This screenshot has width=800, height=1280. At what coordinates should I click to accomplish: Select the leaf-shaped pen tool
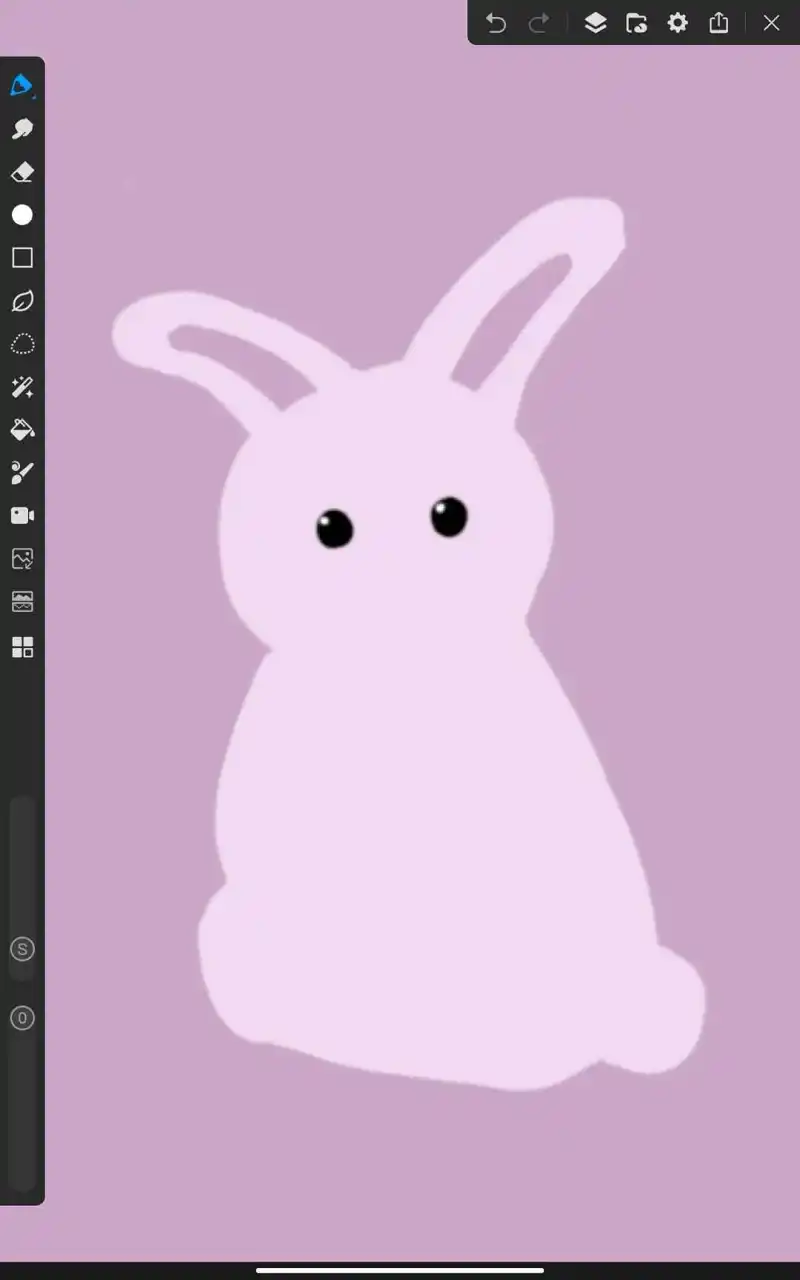tap(22, 301)
